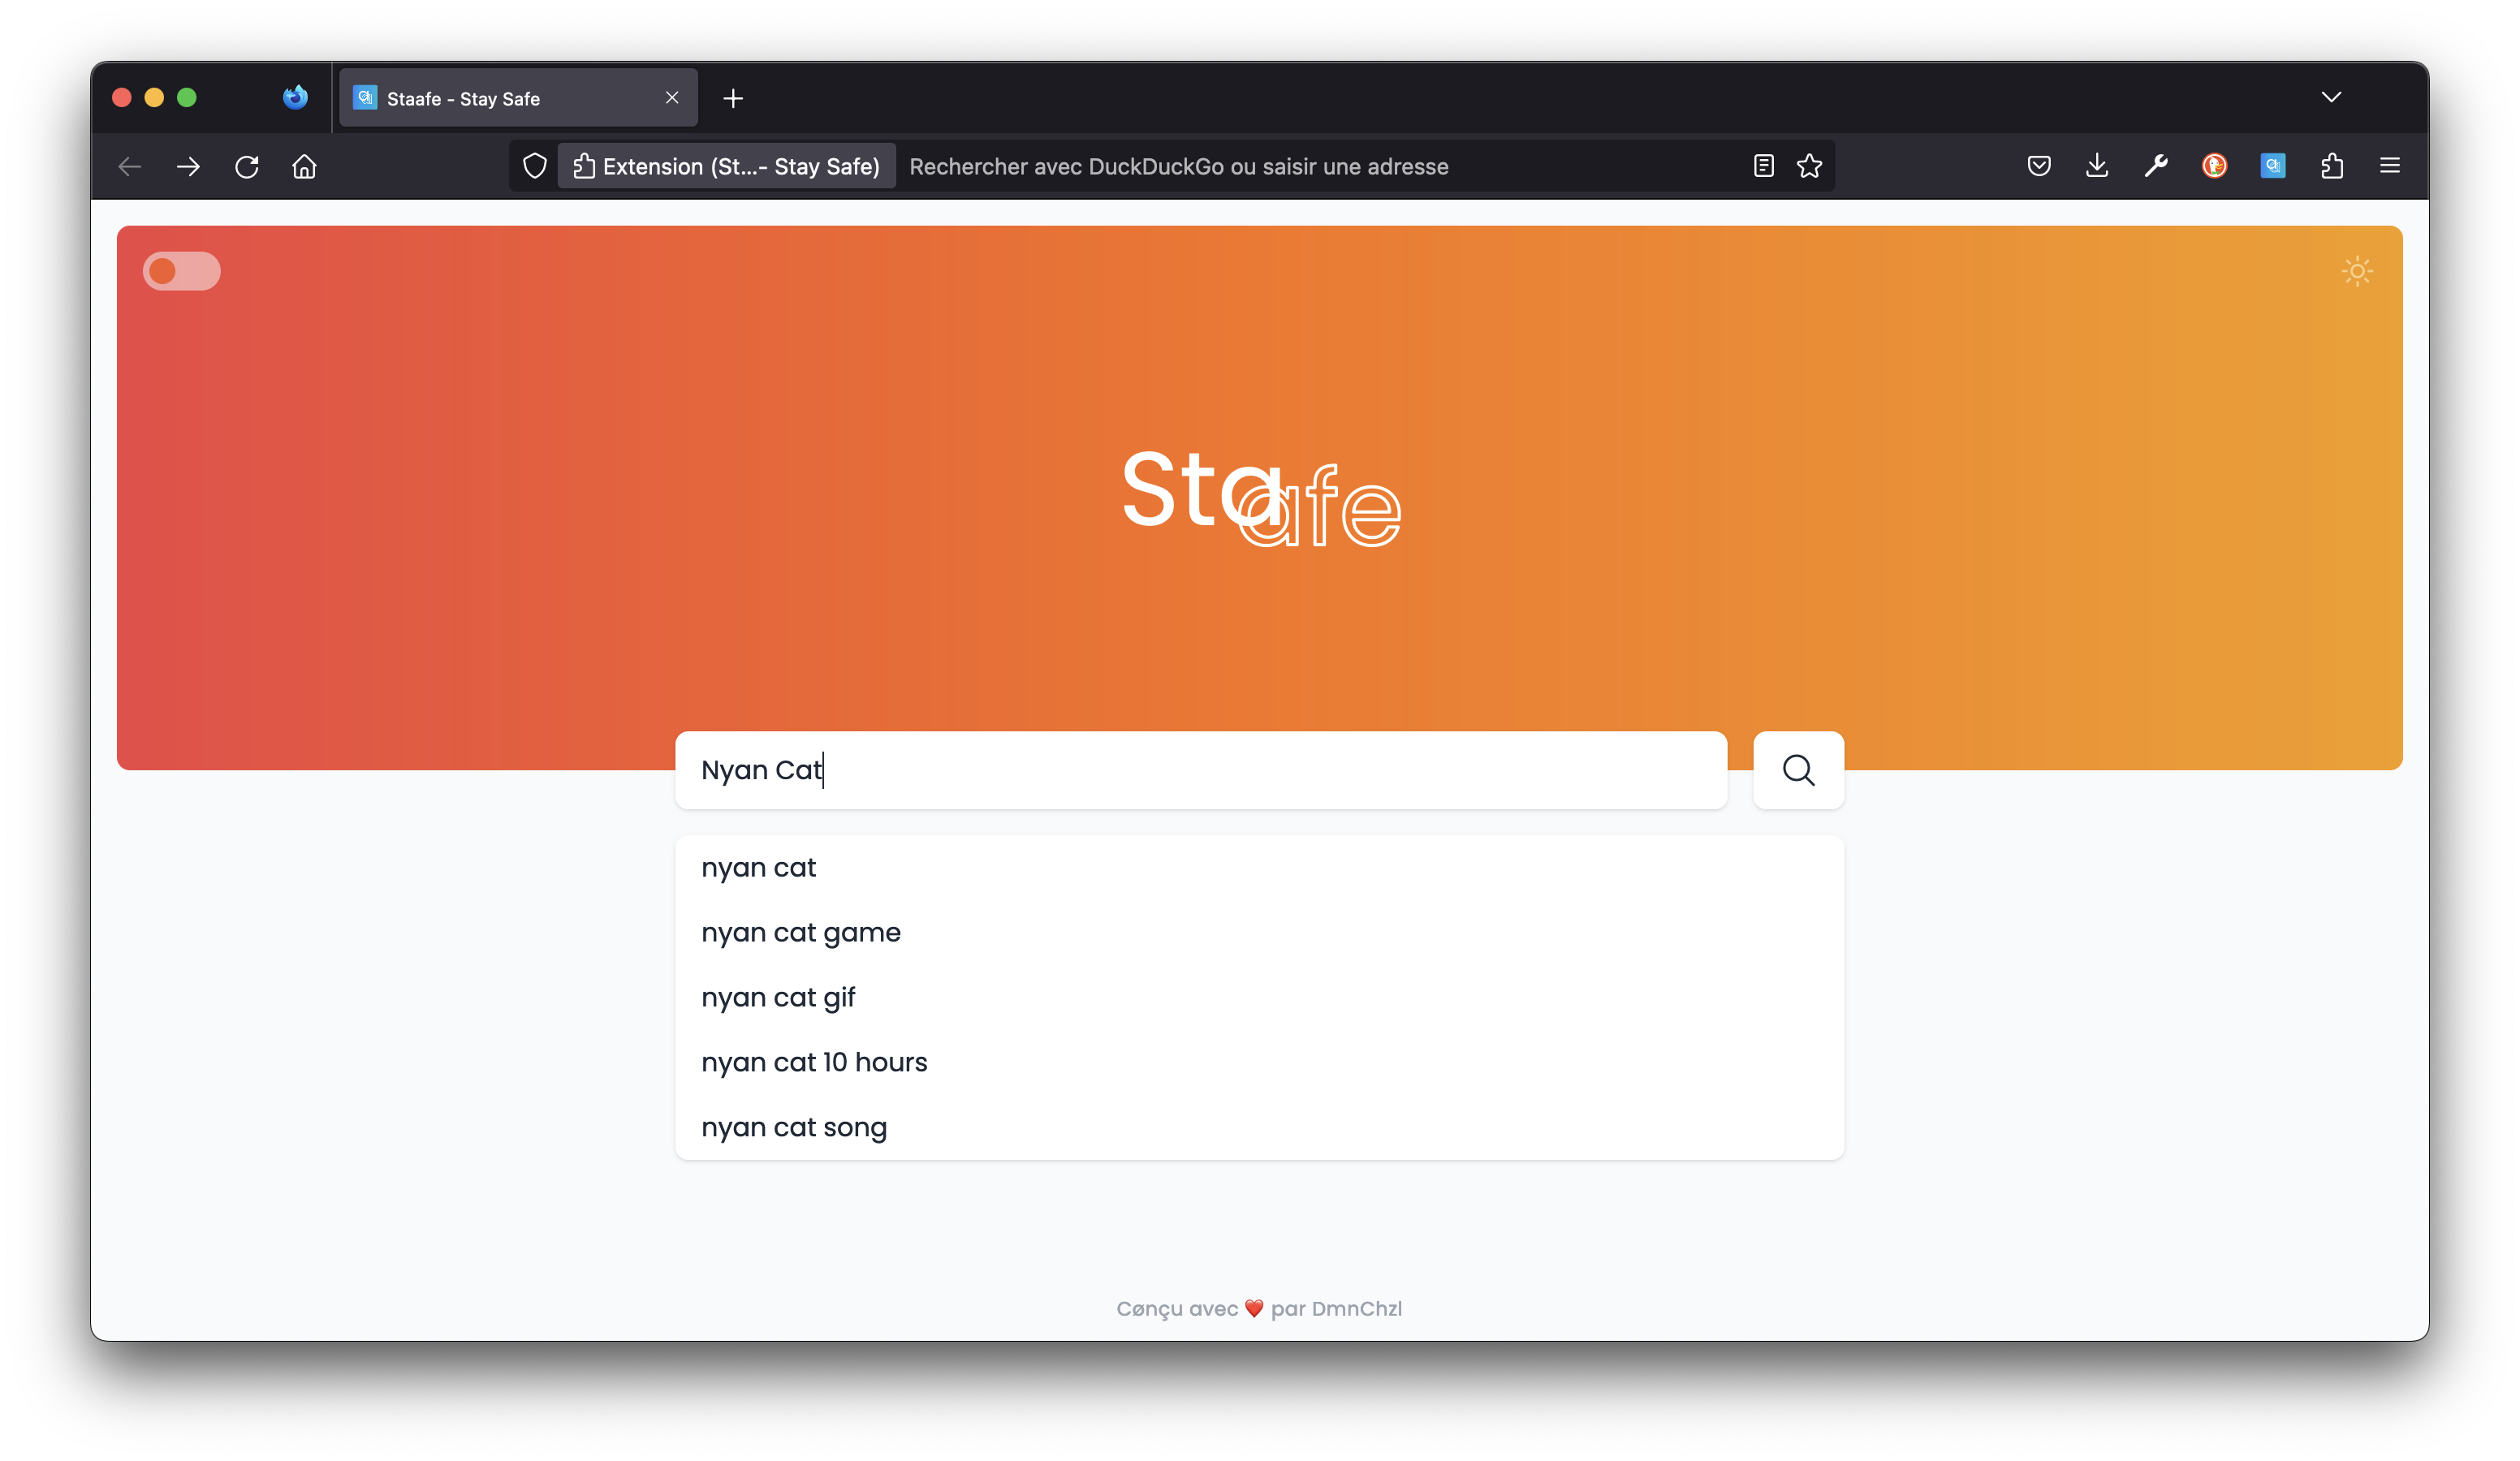The height and width of the screenshot is (1461, 2520).
Task: Open a new tab with plus
Action: pos(733,98)
